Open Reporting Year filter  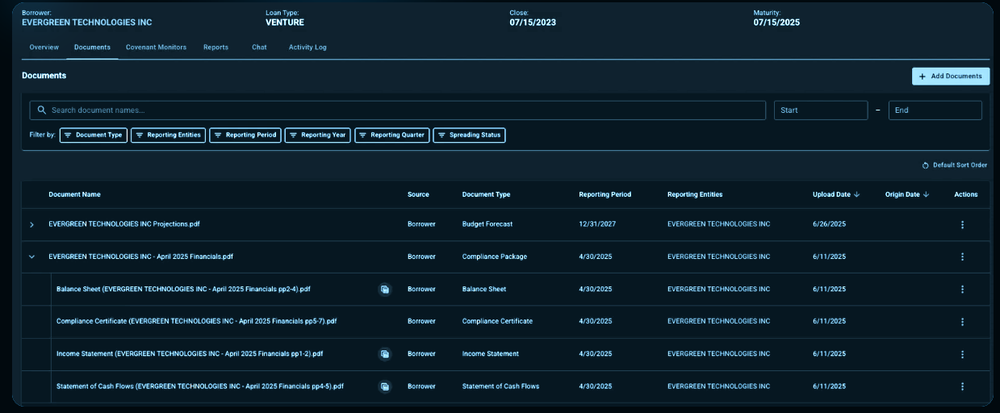click(x=318, y=136)
